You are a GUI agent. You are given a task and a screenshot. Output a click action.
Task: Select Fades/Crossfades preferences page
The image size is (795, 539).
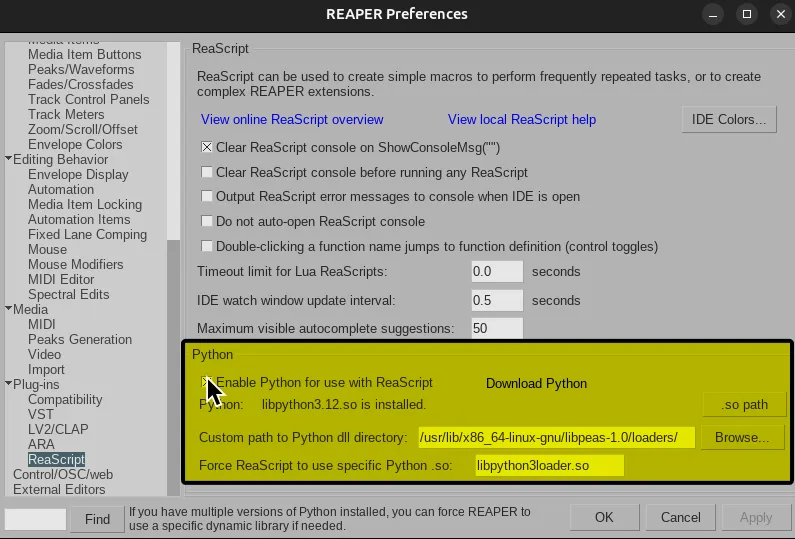point(81,84)
